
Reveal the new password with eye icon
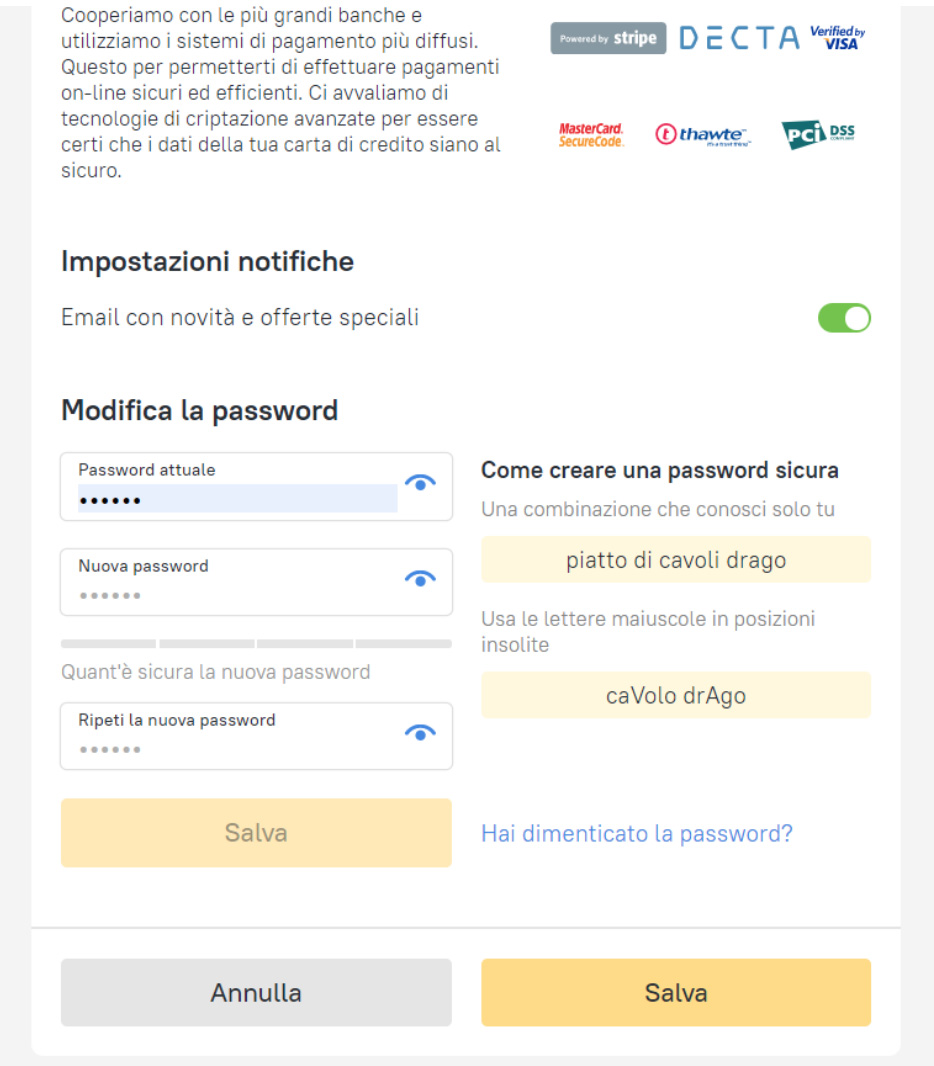click(421, 578)
